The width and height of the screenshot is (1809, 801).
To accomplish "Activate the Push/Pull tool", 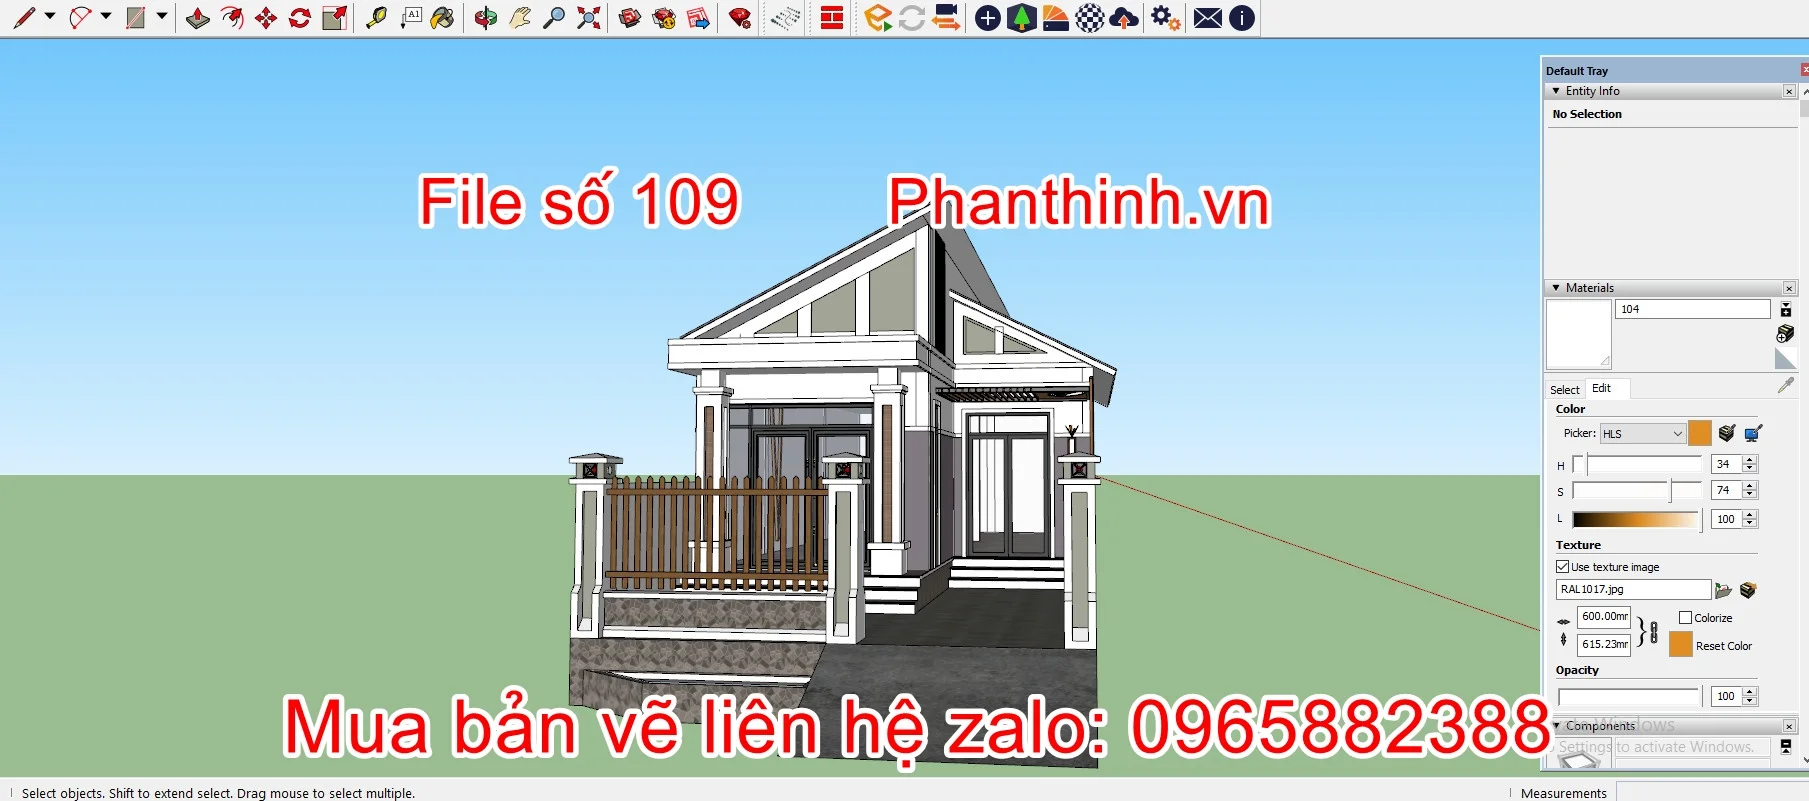I will point(198,17).
